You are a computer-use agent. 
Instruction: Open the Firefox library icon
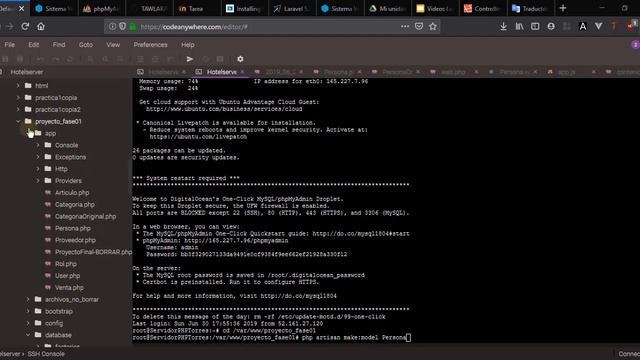(519, 27)
